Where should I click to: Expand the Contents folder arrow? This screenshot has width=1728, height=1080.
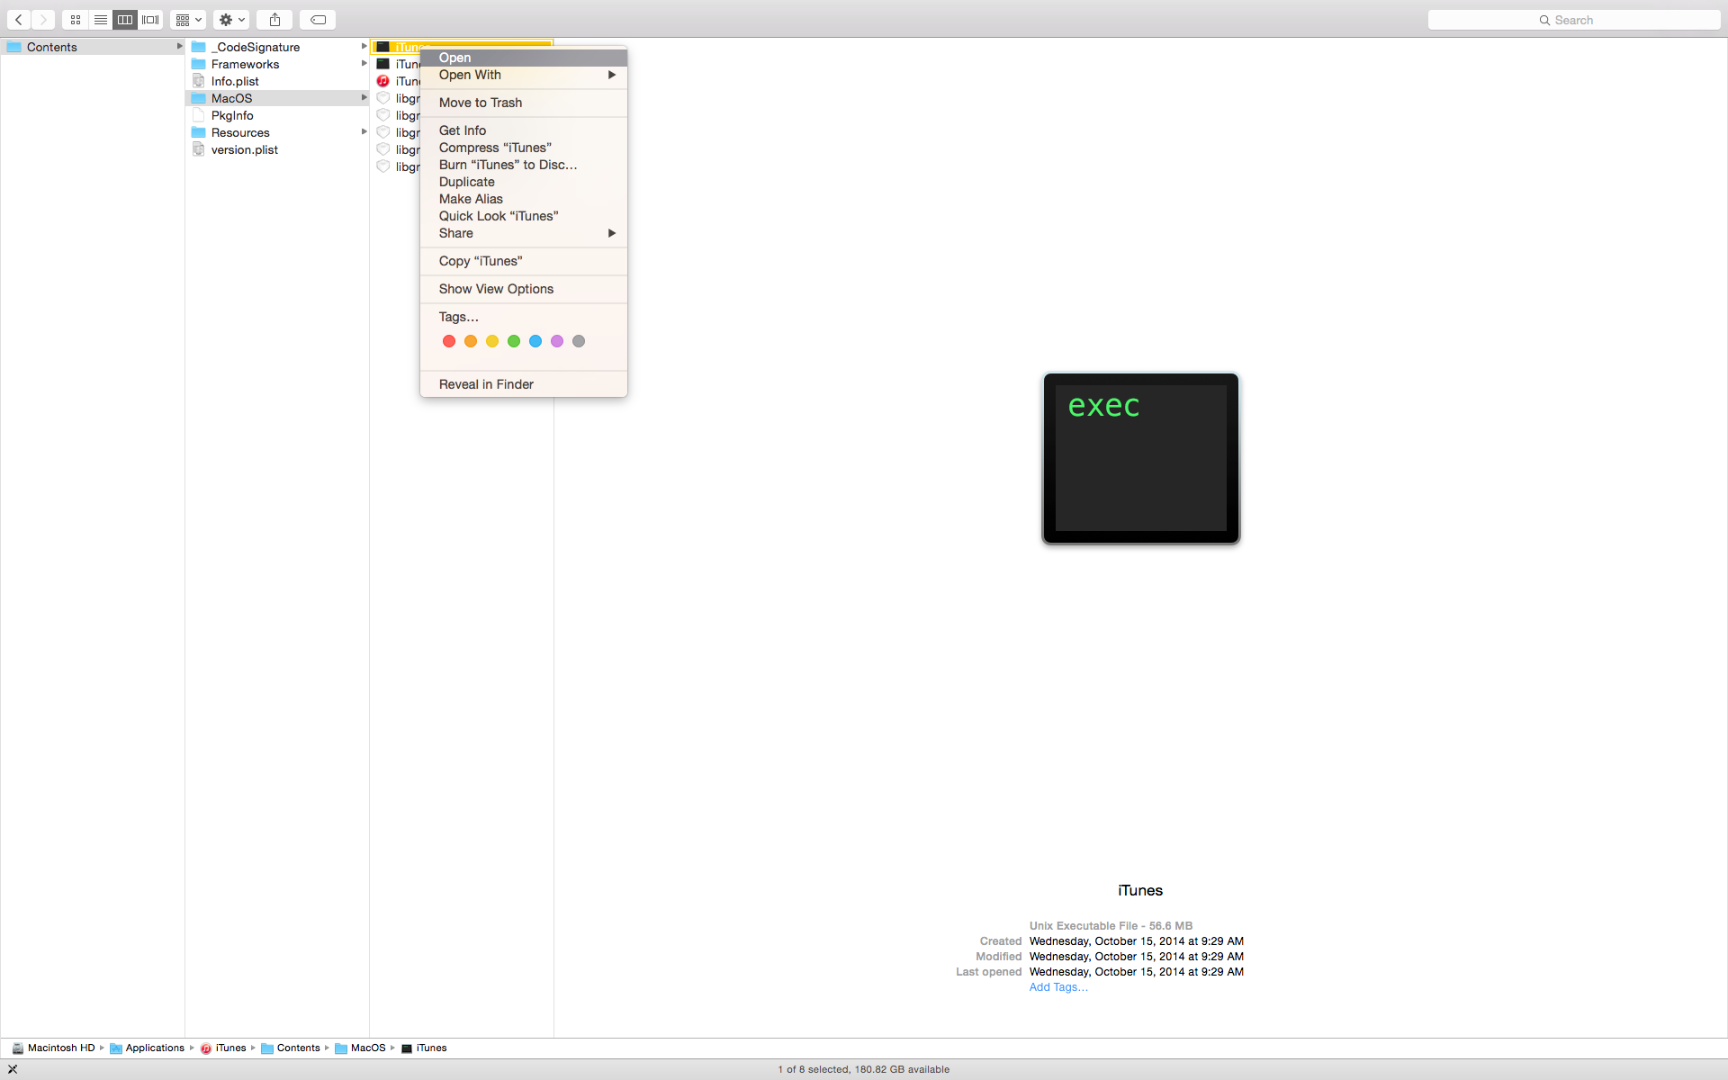179,46
